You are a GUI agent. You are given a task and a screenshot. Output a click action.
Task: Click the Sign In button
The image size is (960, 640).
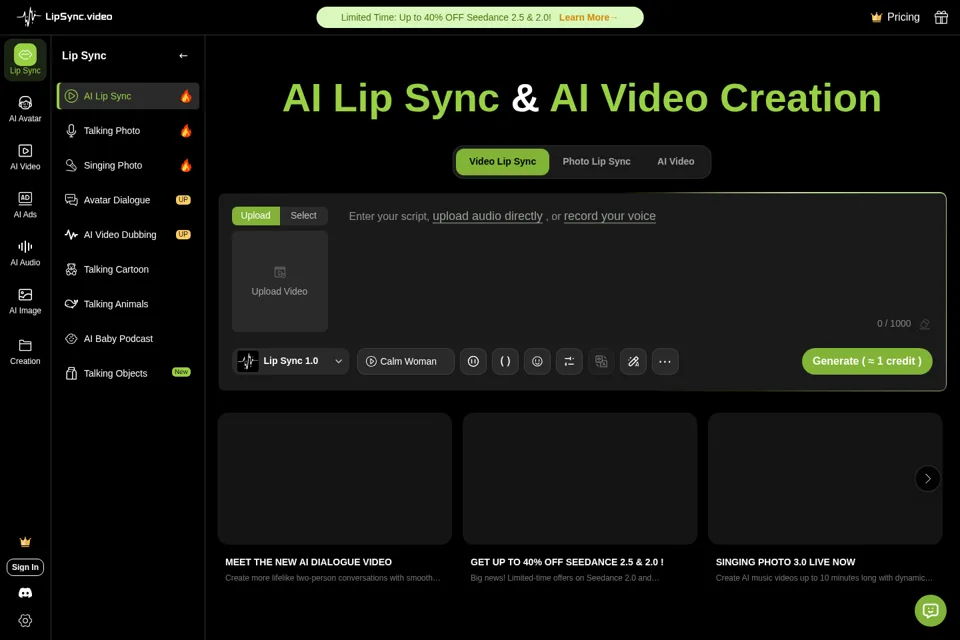point(25,567)
